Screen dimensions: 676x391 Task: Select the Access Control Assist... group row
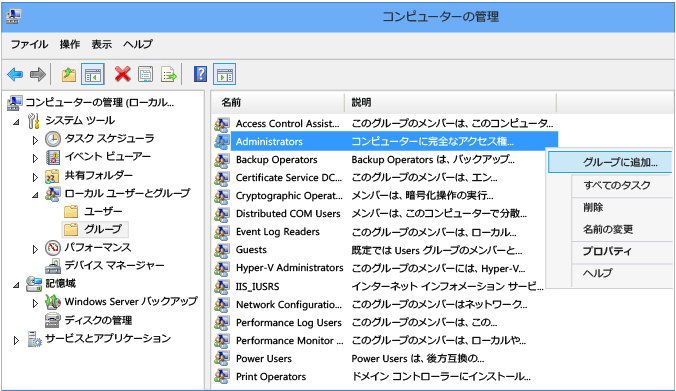point(384,123)
